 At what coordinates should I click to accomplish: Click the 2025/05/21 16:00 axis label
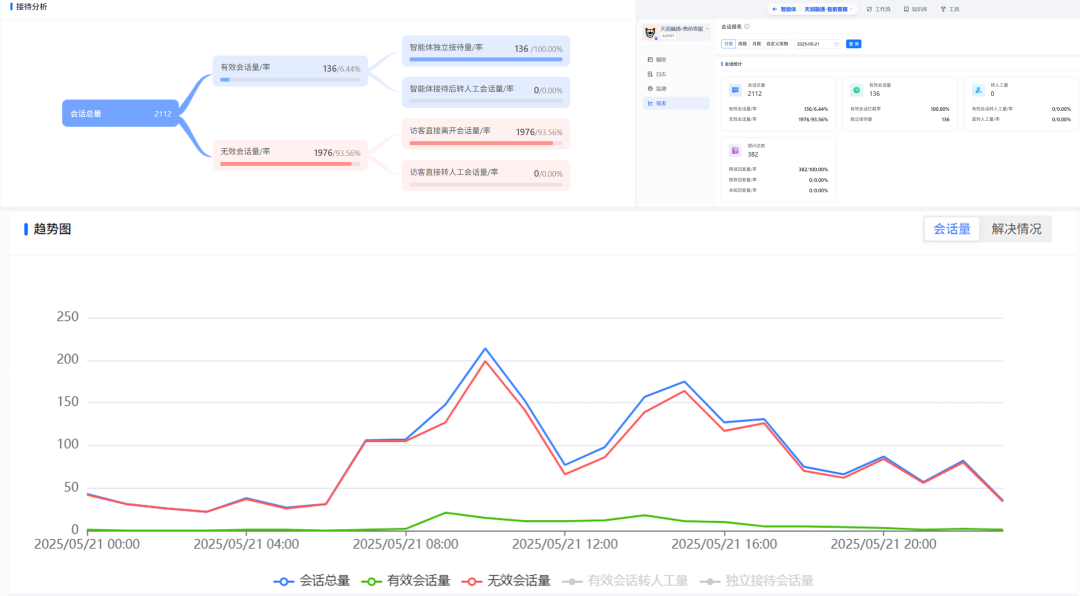pos(724,544)
